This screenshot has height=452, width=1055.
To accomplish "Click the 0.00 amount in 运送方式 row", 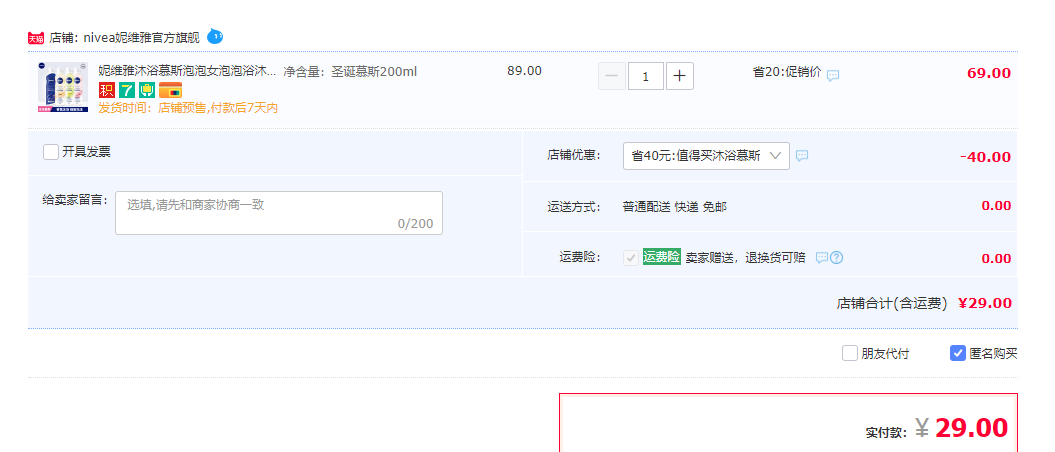I will [996, 206].
